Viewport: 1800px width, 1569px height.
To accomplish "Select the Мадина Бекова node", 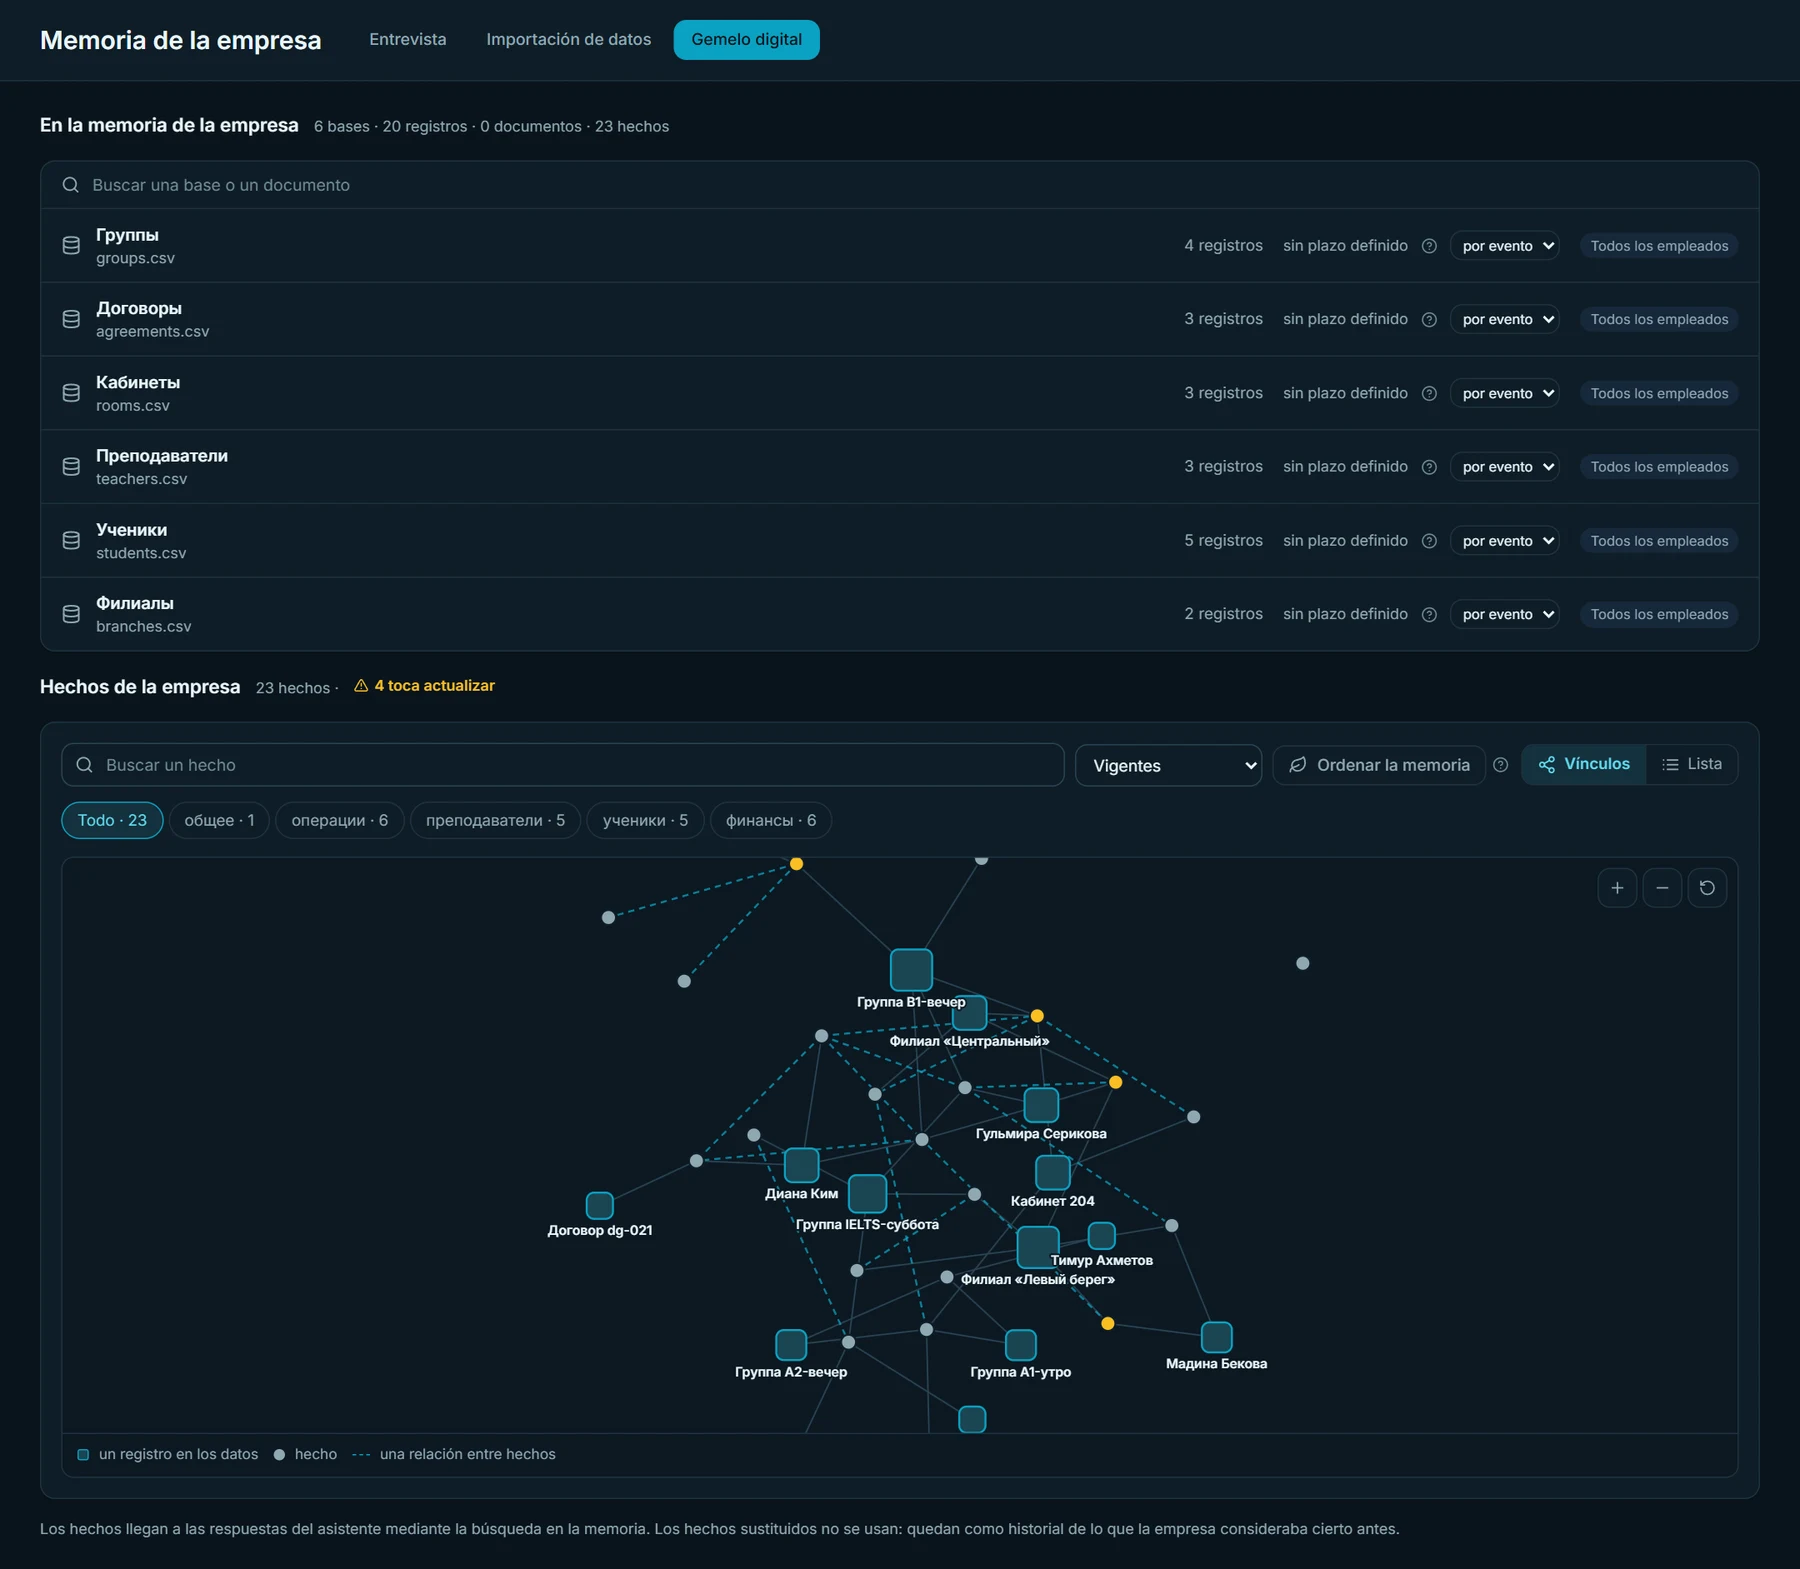I will [x=1216, y=1337].
